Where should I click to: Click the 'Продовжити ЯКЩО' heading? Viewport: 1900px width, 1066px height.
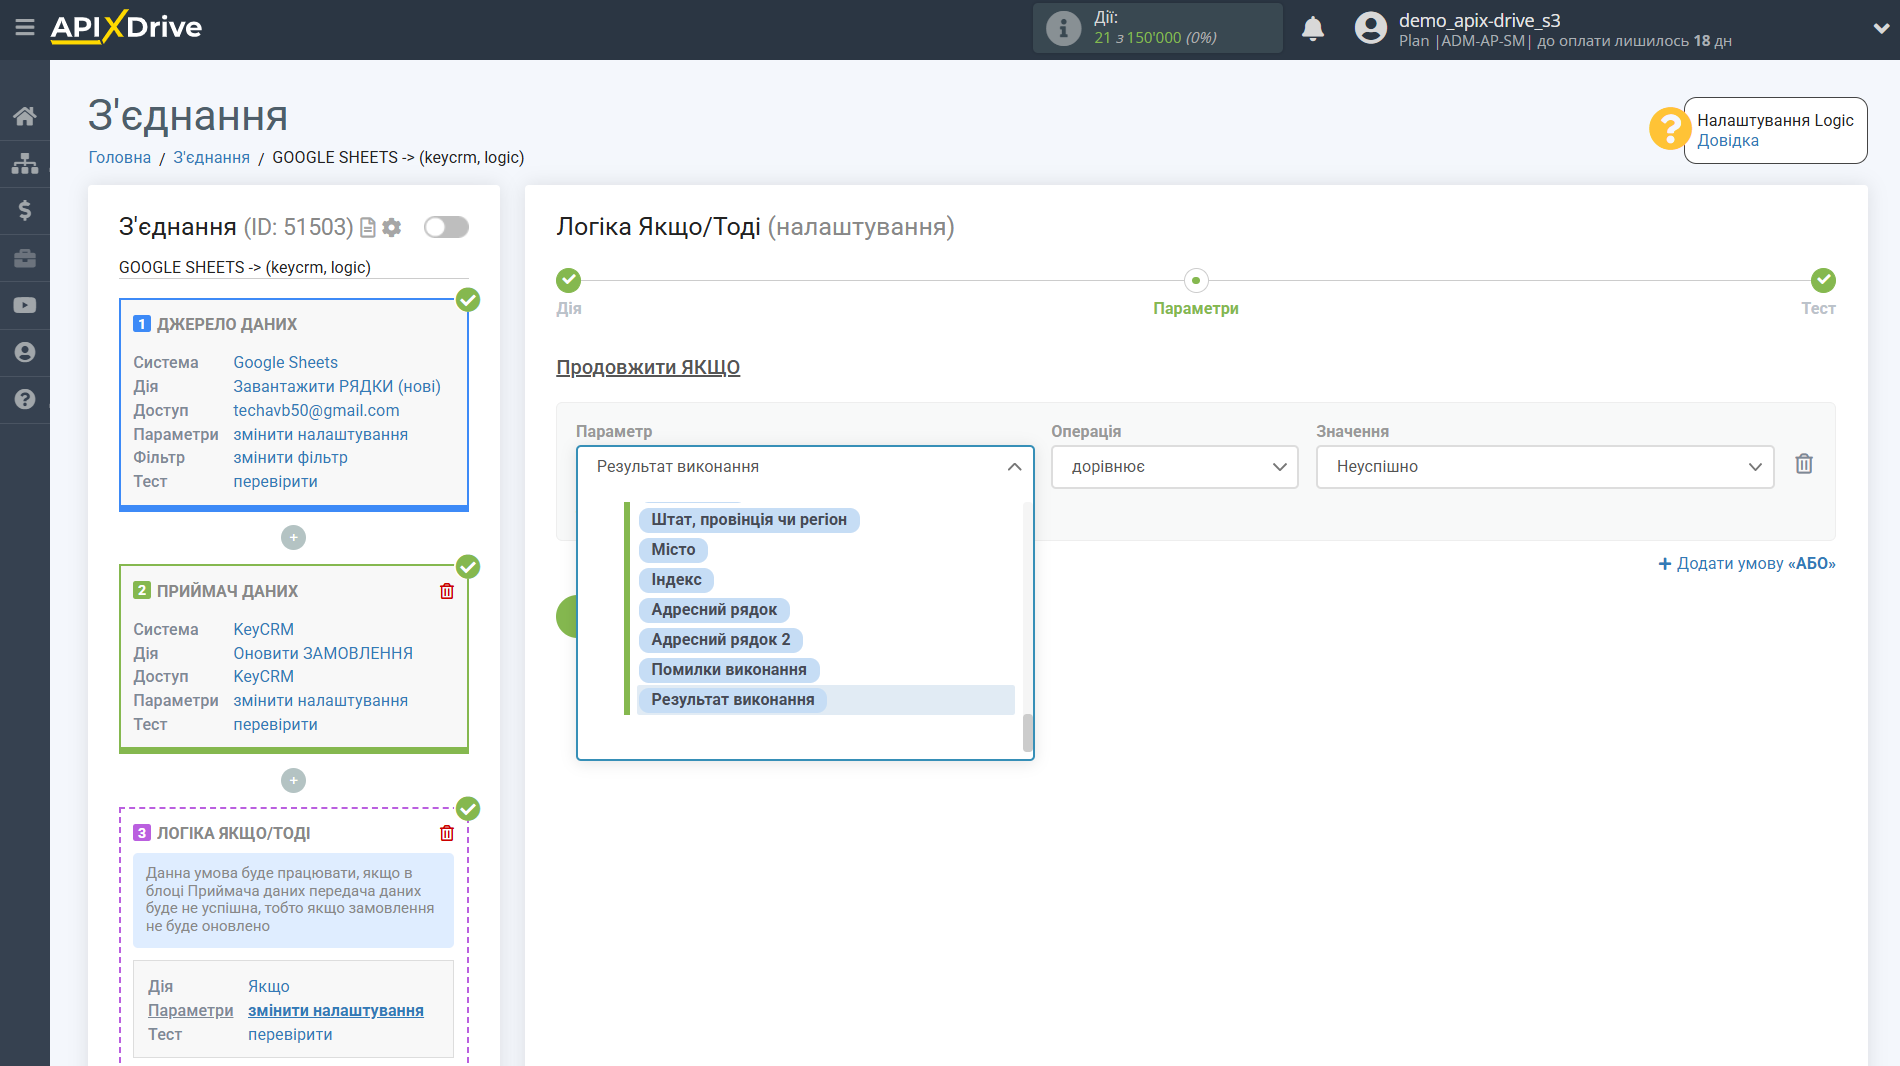(648, 368)
